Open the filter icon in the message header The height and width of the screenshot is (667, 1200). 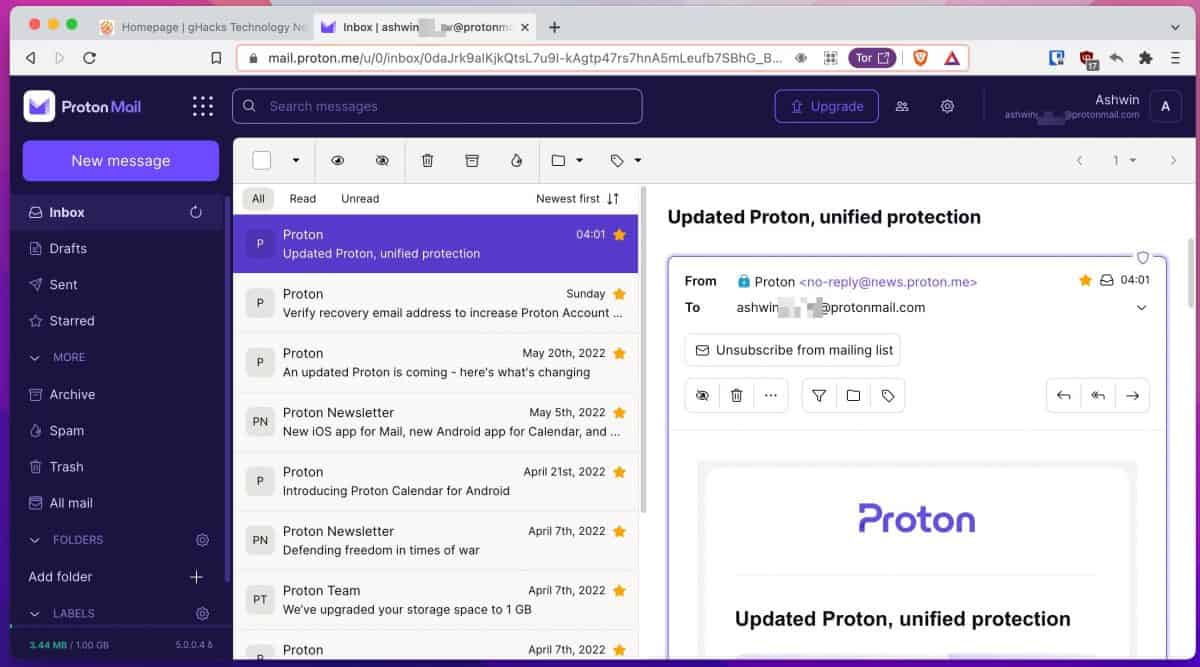818,395
